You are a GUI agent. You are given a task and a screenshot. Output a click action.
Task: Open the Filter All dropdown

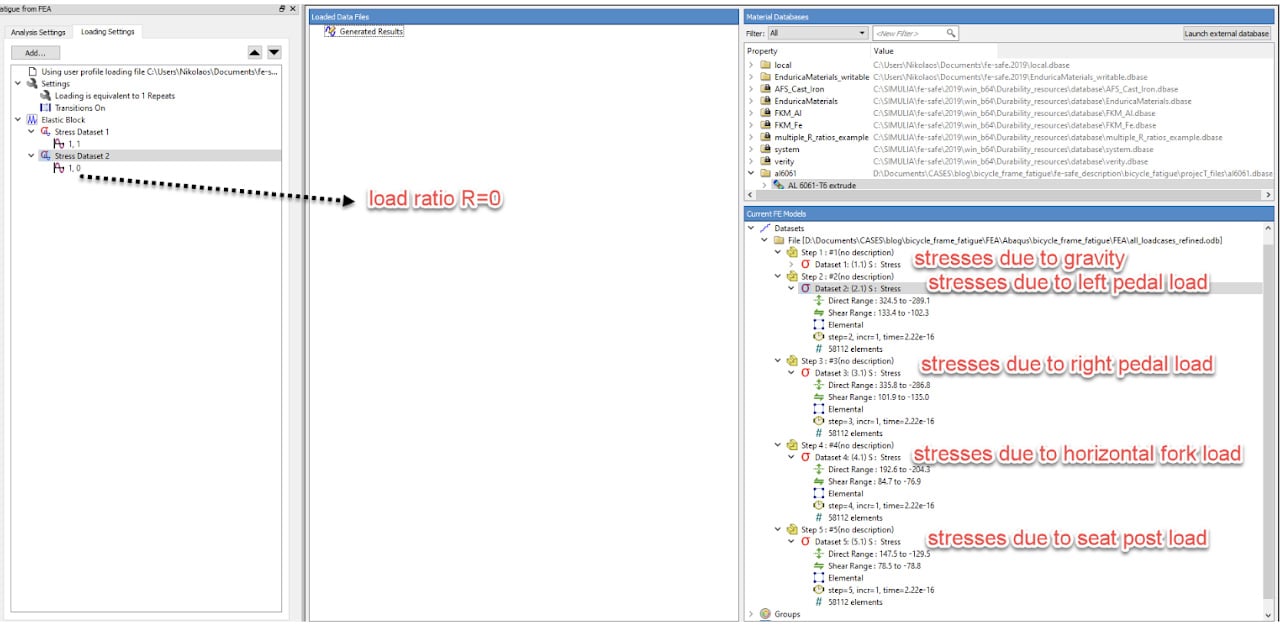tap(817, 33)
